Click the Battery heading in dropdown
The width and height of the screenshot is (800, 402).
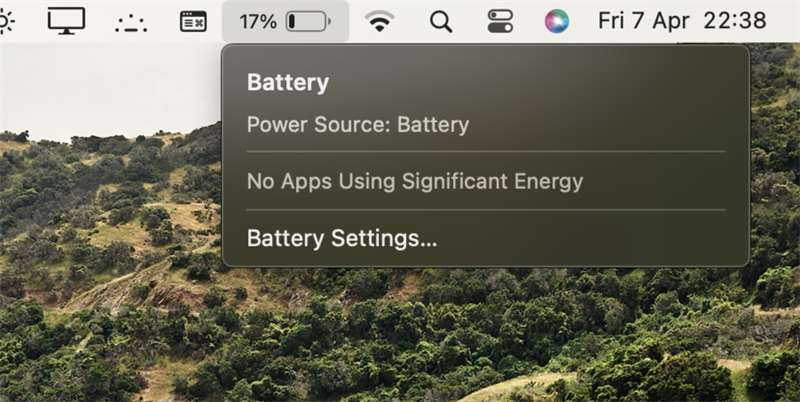point(288,83)
